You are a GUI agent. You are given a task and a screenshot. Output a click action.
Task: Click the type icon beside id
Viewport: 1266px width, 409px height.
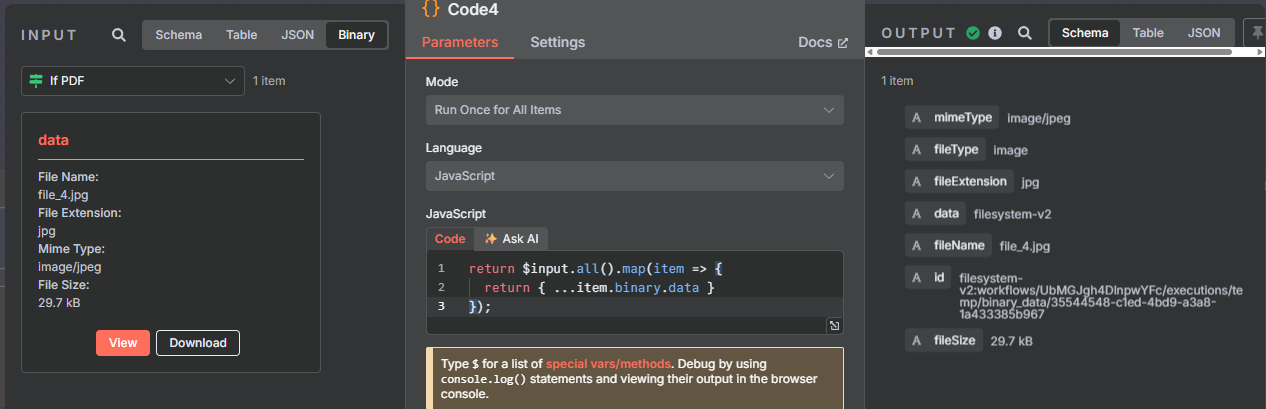point(917,277)
